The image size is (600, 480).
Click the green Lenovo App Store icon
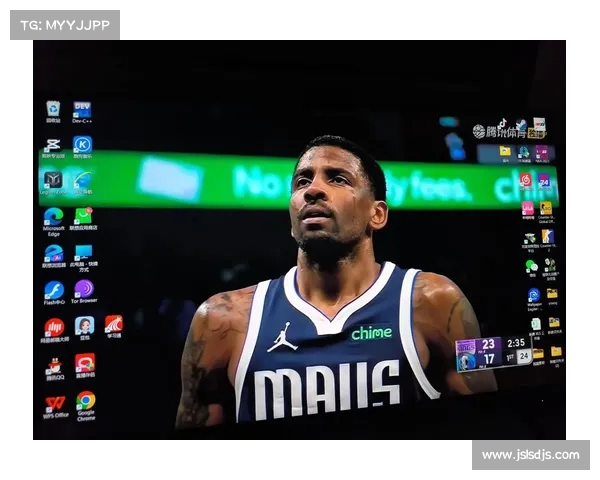click(x=83, y=216)
